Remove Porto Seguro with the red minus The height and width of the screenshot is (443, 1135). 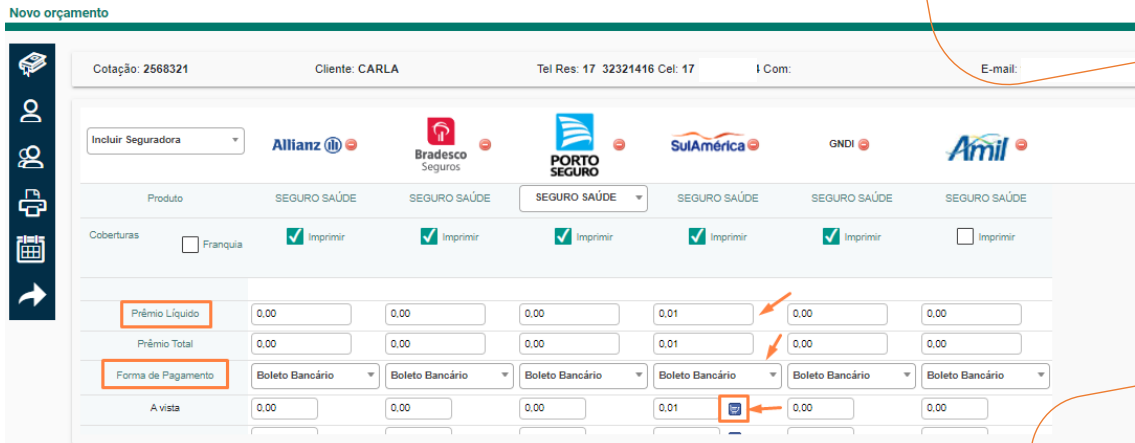[619, 144]
